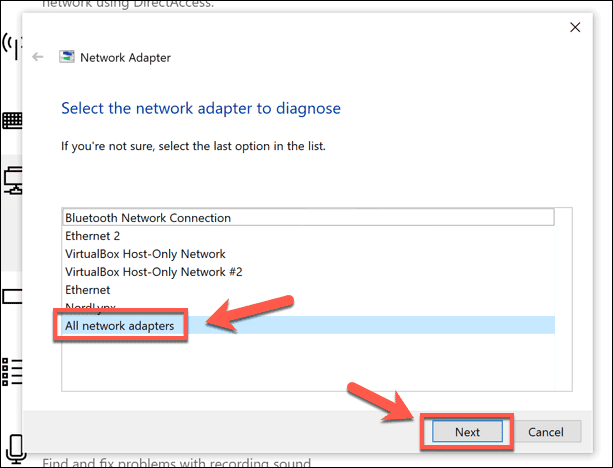Click the back arrow in the dialog header

click(38, 57)
